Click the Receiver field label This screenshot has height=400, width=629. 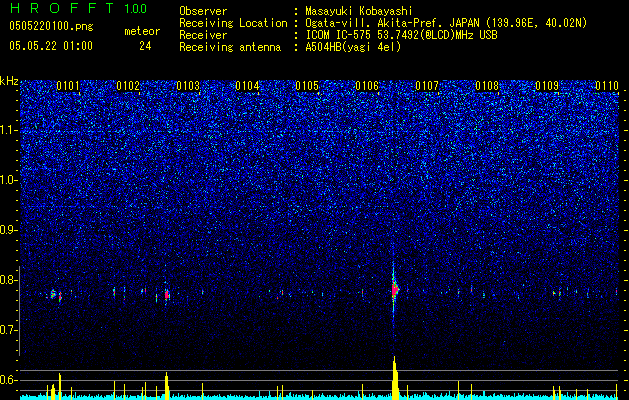click(203, 35)
